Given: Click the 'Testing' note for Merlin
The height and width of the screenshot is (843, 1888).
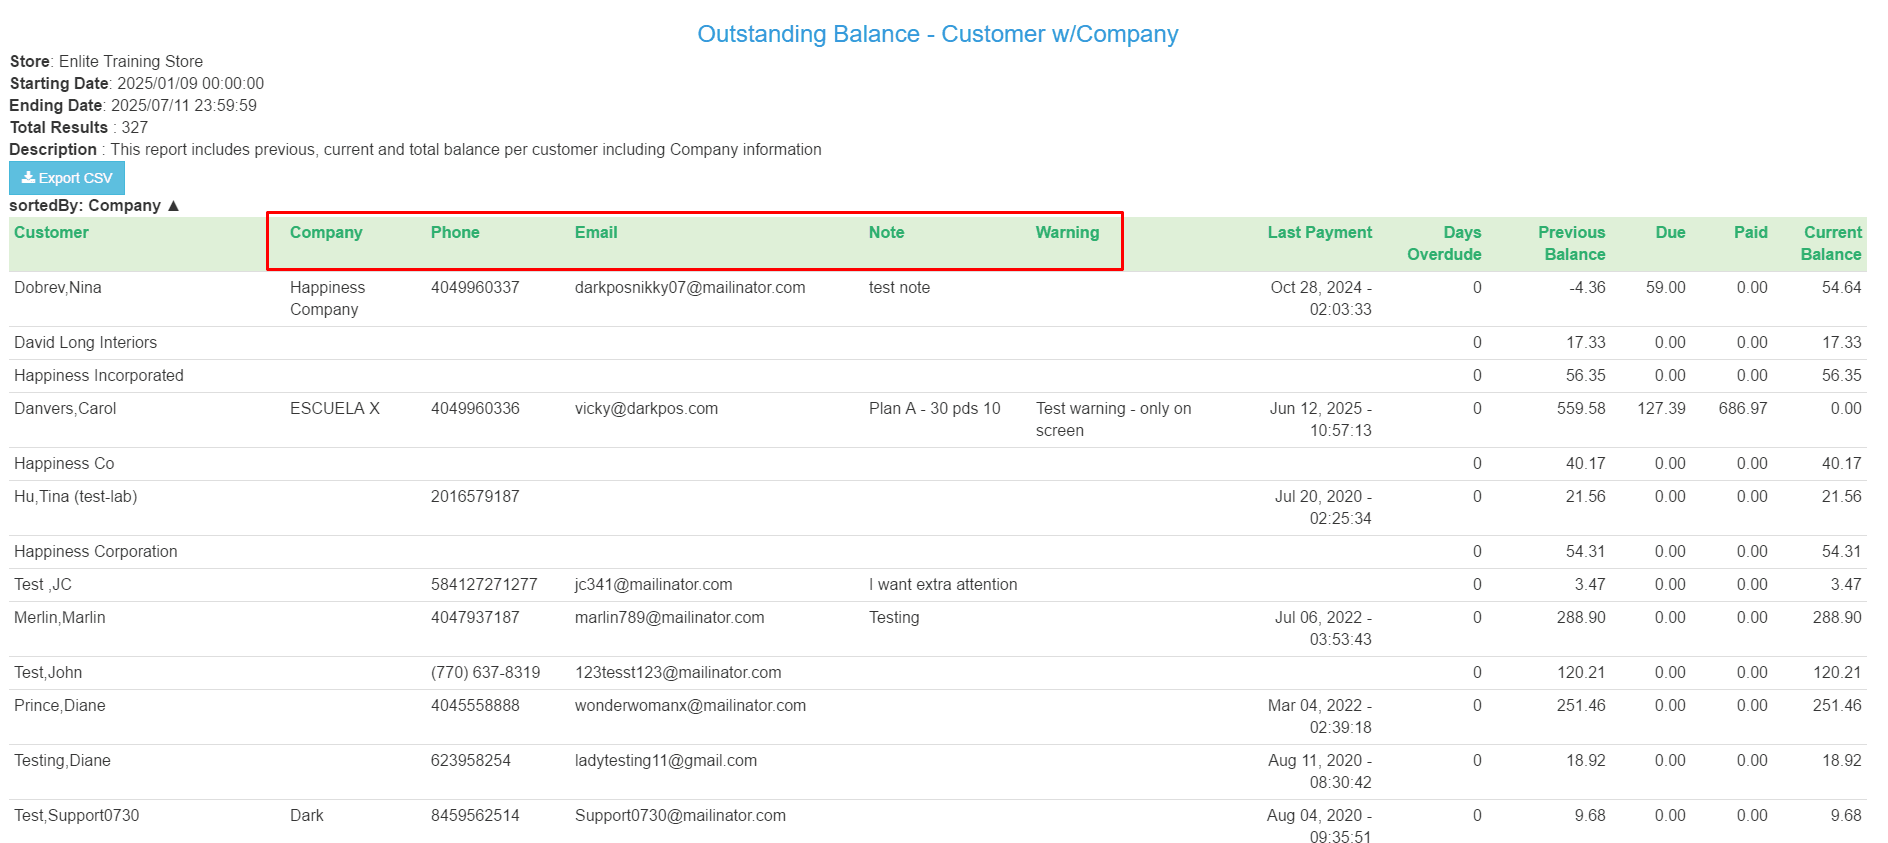Looking at the screenshot, I should (x=894, y=617).
